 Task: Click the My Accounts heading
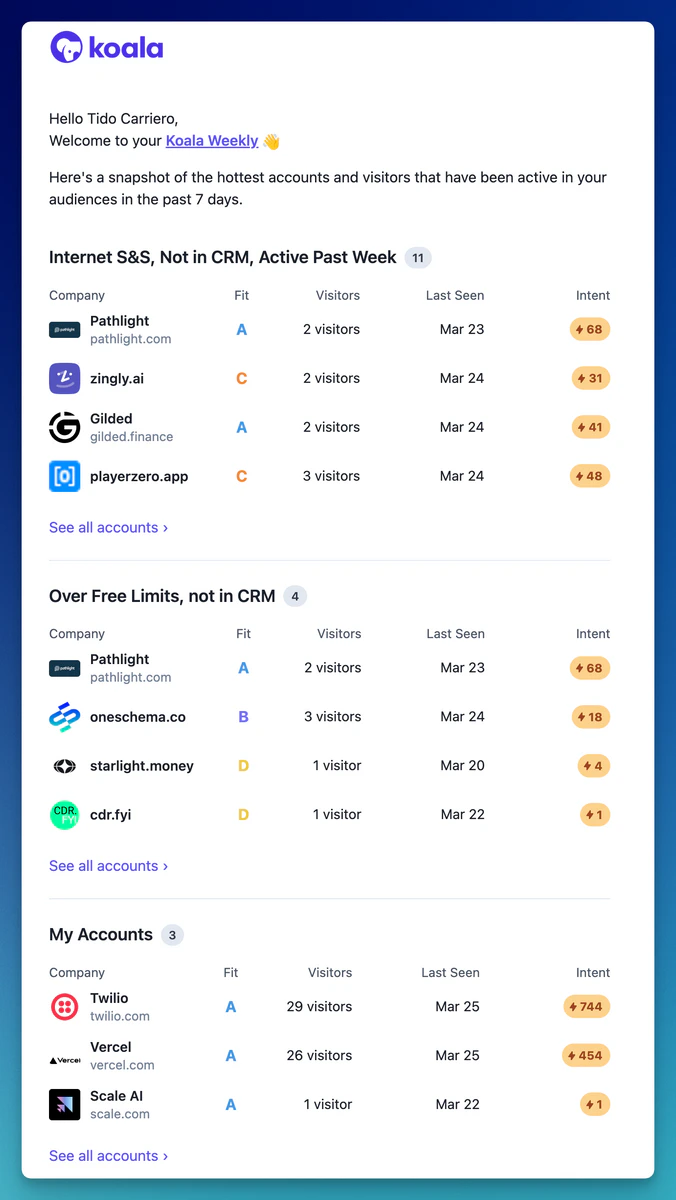point(101,935)
